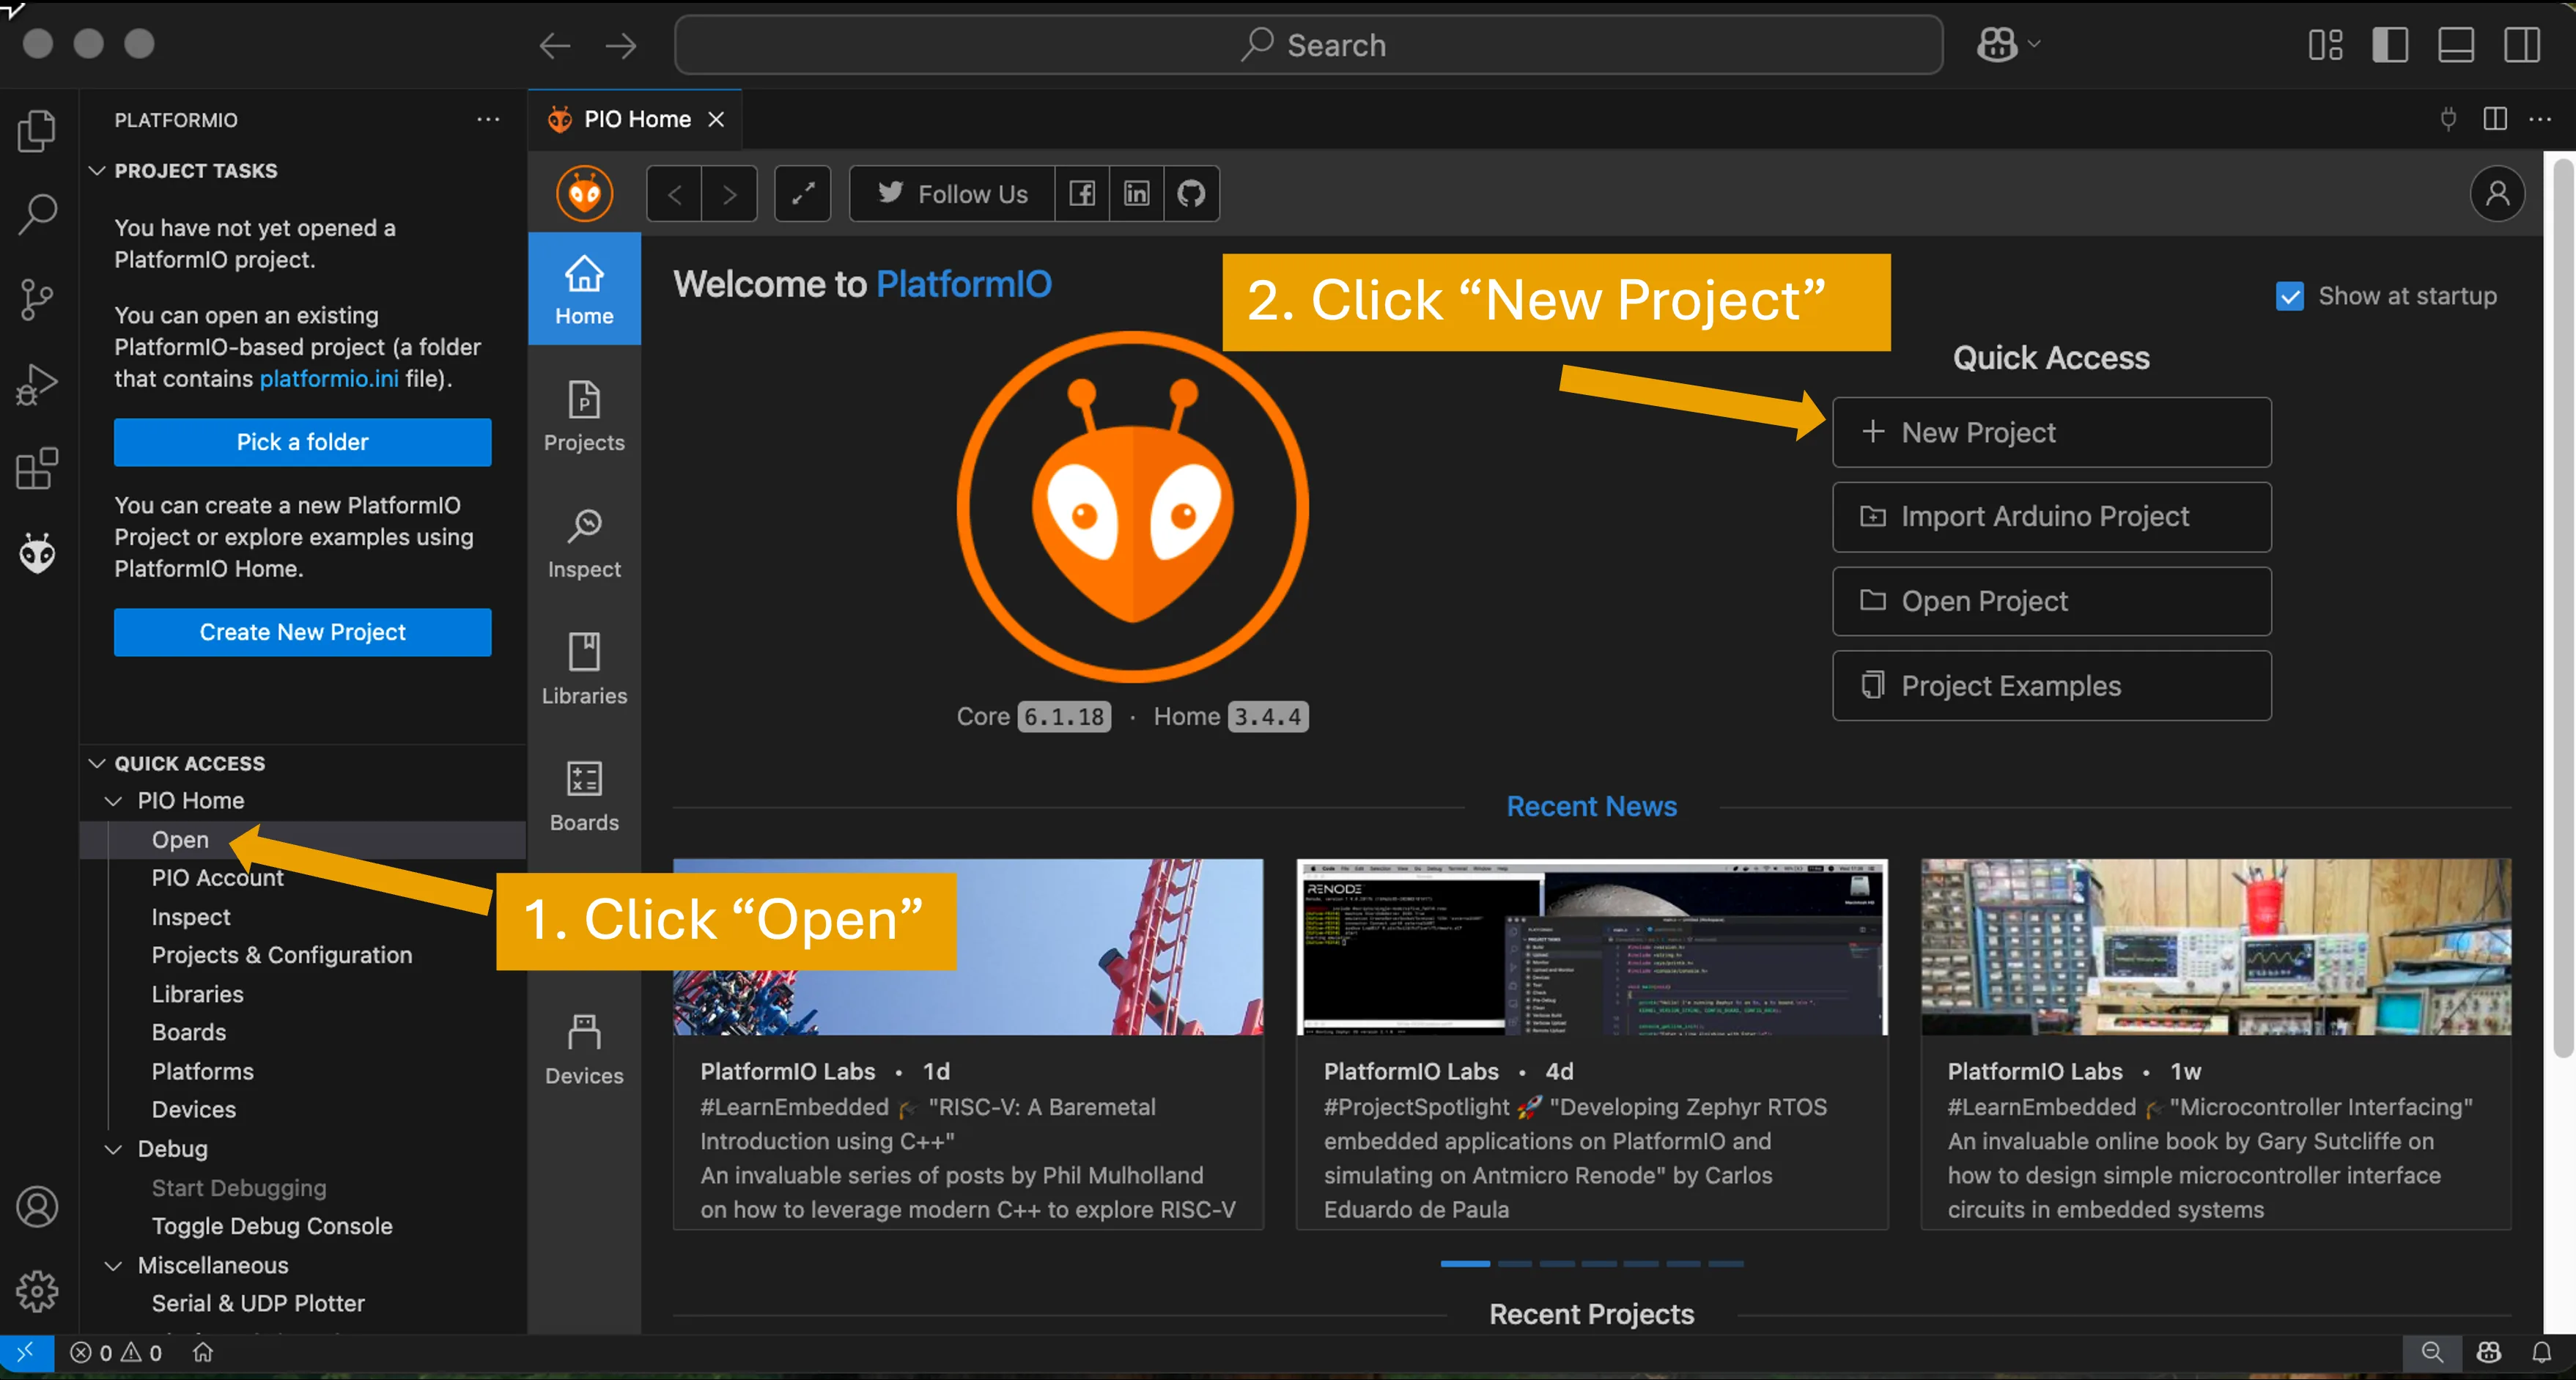2576x1380 pixels.
Task: Toggle the primary side bar
Action: pos(2390,45)
